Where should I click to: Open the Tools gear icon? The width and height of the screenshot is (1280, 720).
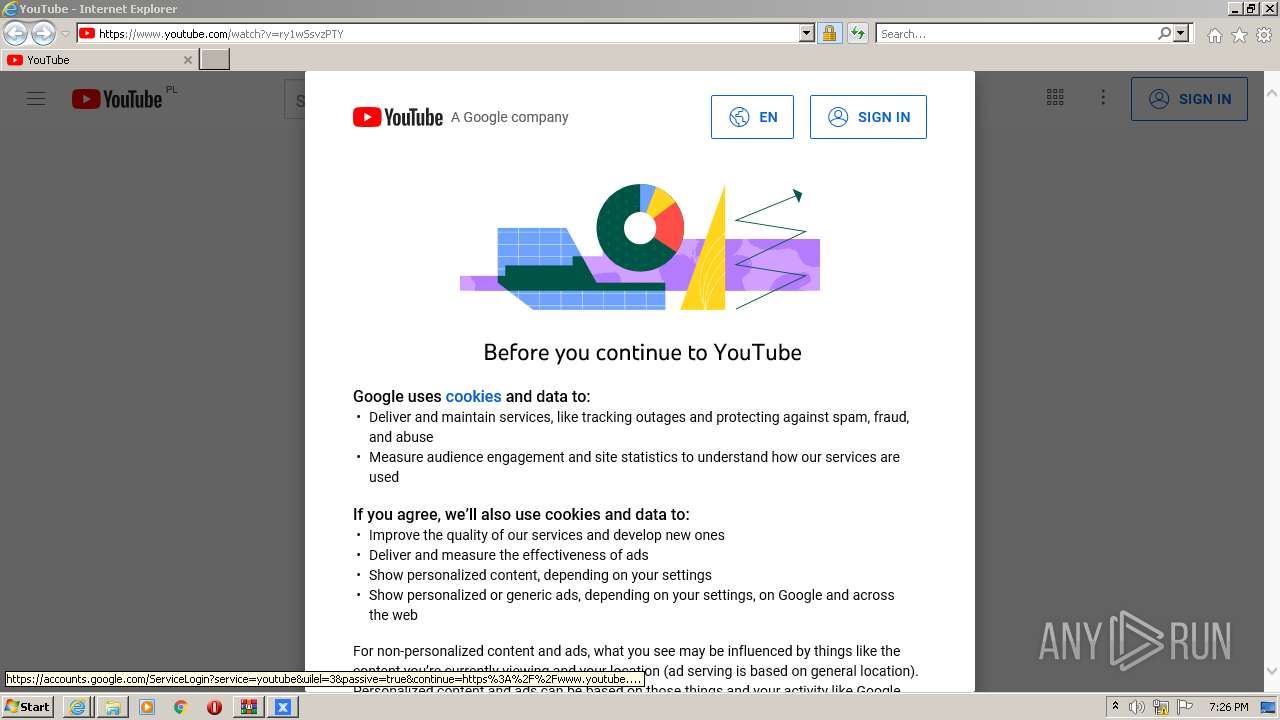tap(1264, 35)
